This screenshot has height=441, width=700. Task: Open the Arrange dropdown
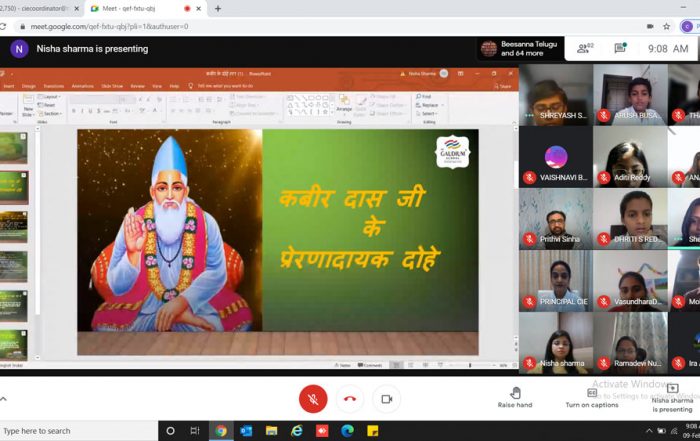coord(344,104)
